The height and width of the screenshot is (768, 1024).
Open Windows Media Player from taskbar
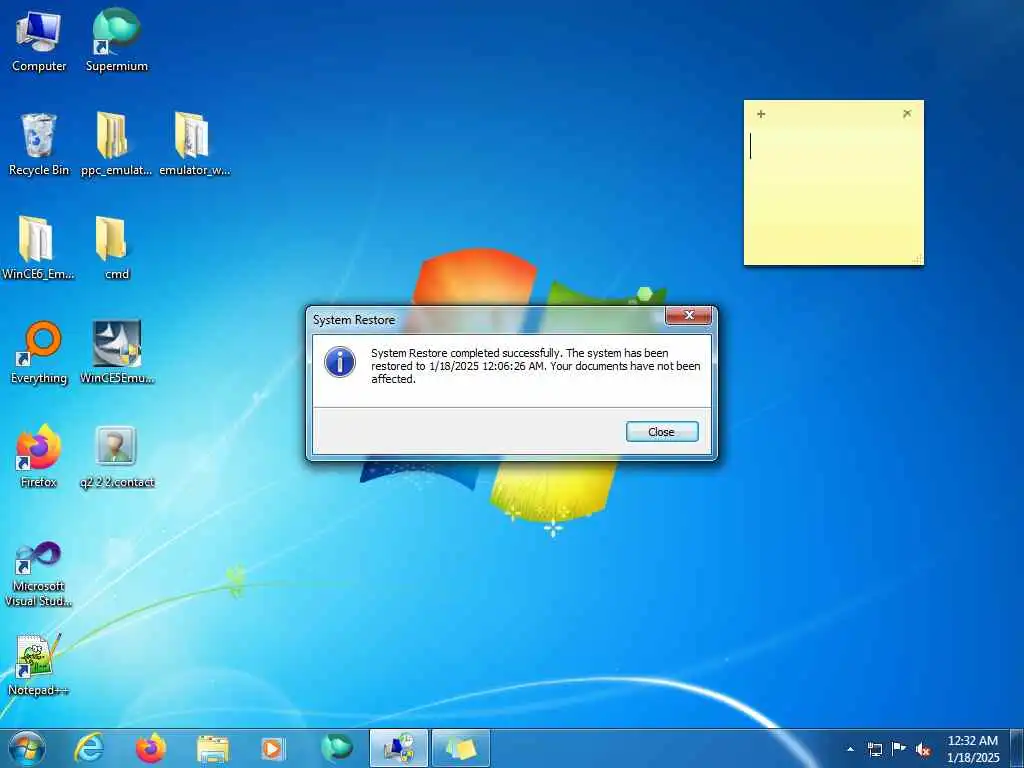(274, 748)
